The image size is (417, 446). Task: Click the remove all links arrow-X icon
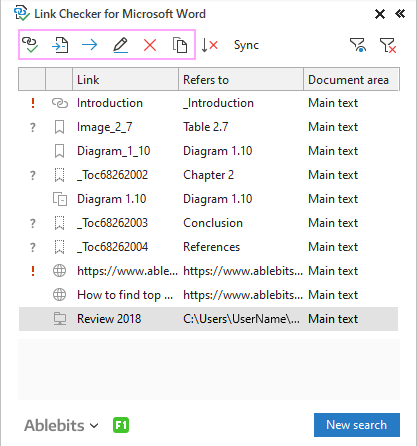[x=210, y=45]
